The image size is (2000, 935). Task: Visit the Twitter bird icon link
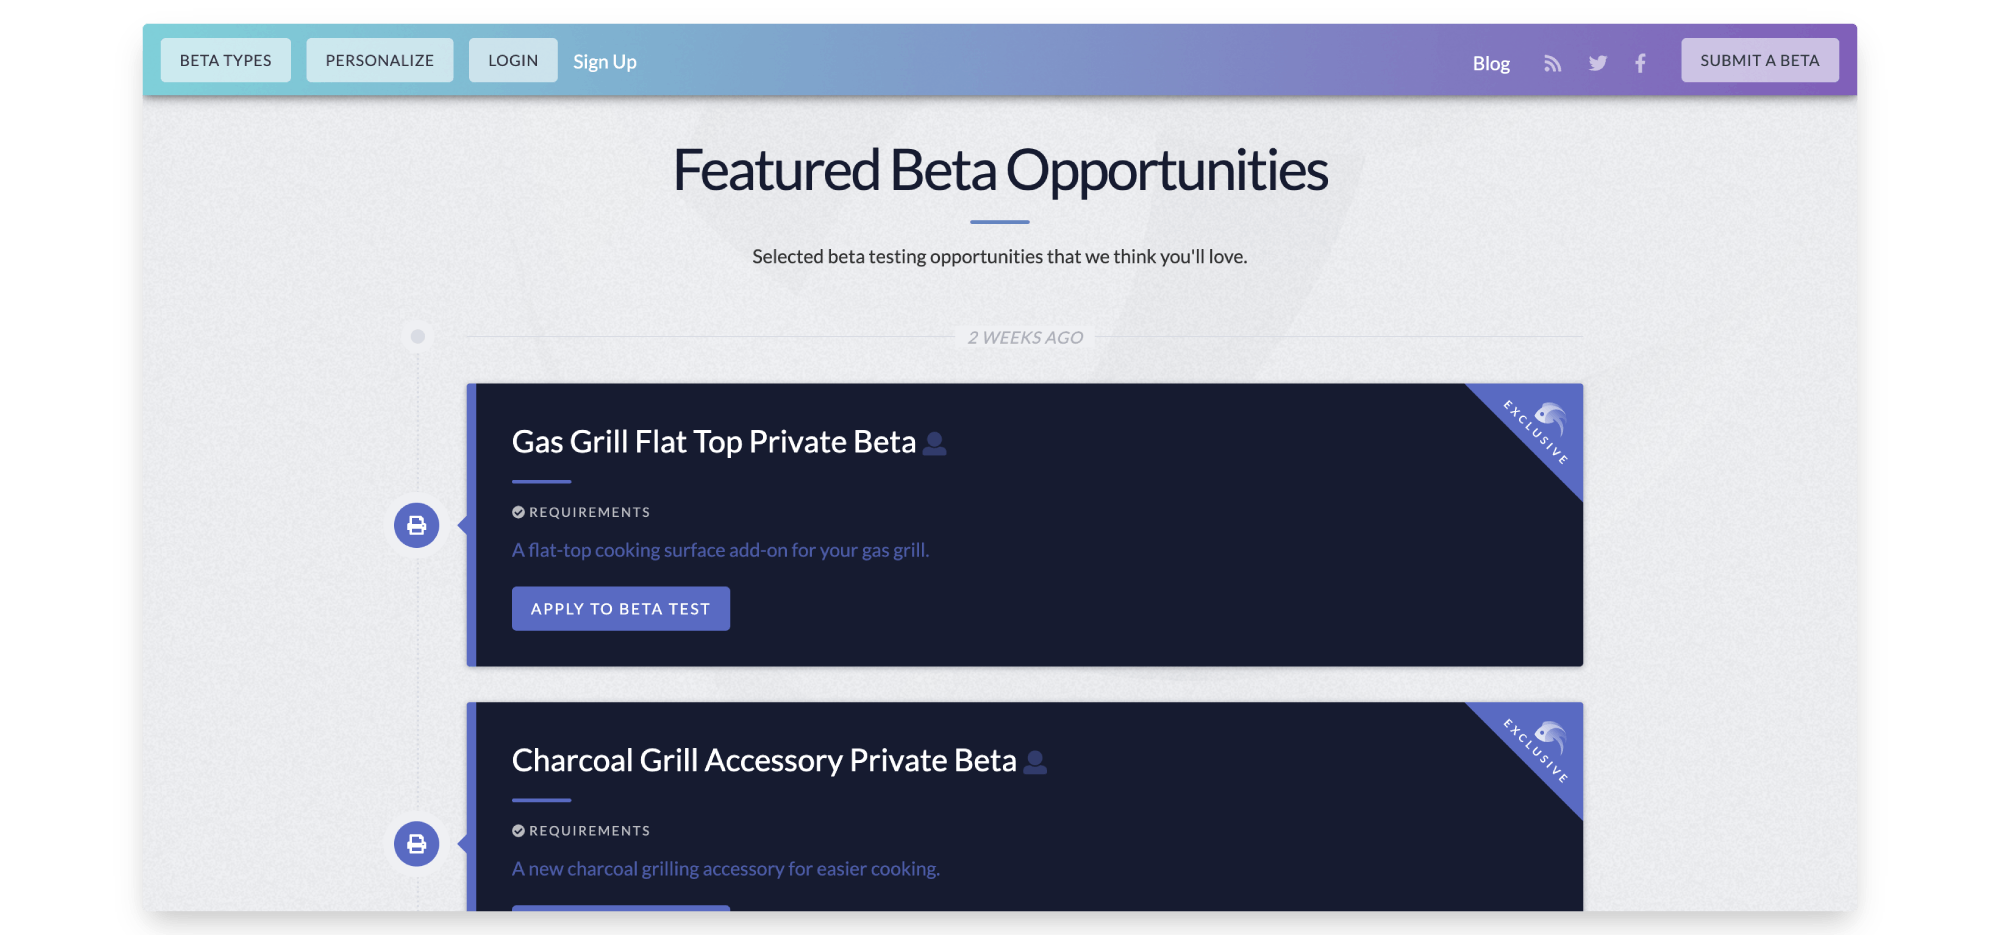tap(1598, 63)
